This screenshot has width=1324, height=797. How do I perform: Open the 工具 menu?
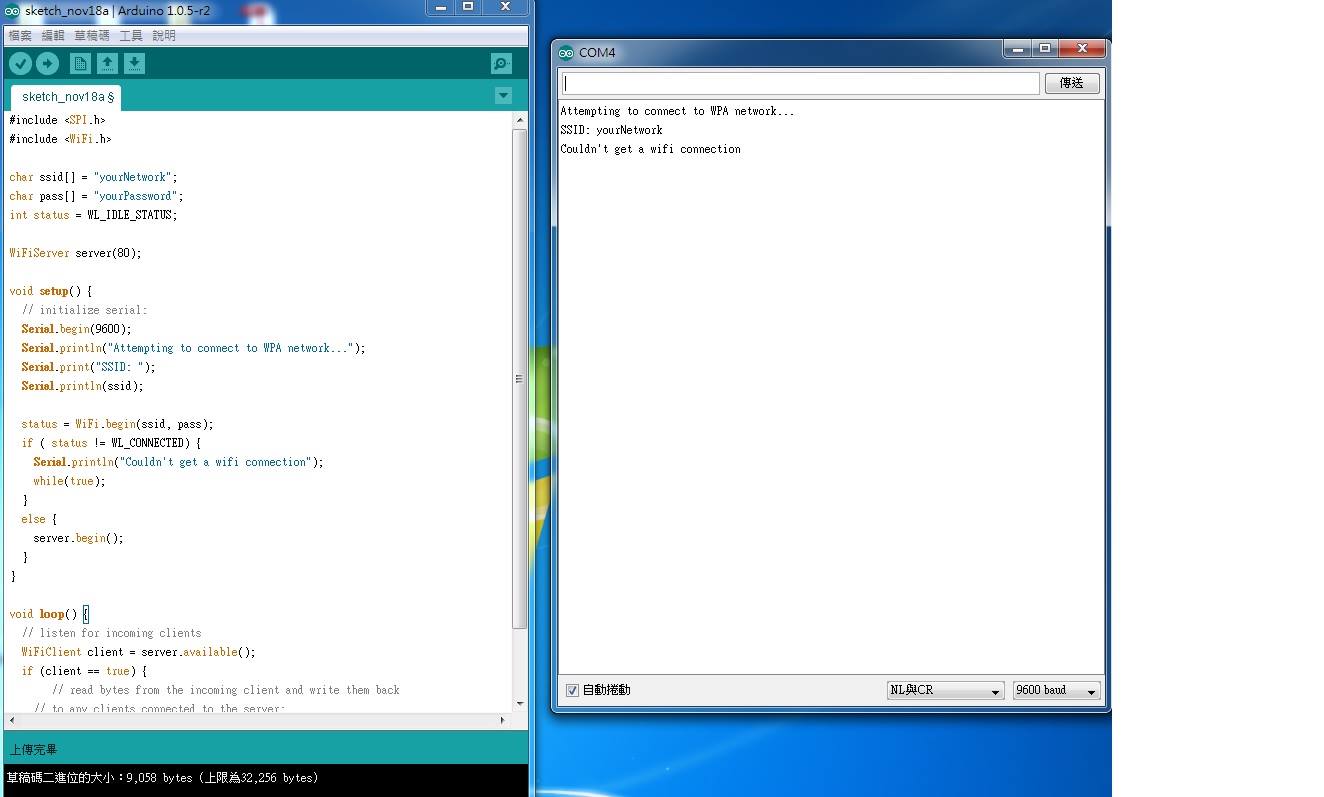point(131,35)
